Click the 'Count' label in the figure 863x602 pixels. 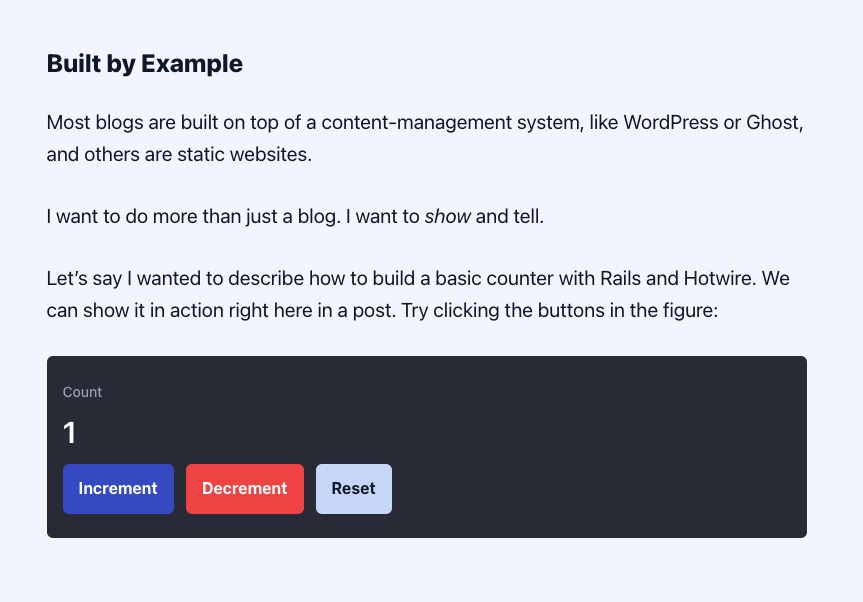[x=82, y=392]
